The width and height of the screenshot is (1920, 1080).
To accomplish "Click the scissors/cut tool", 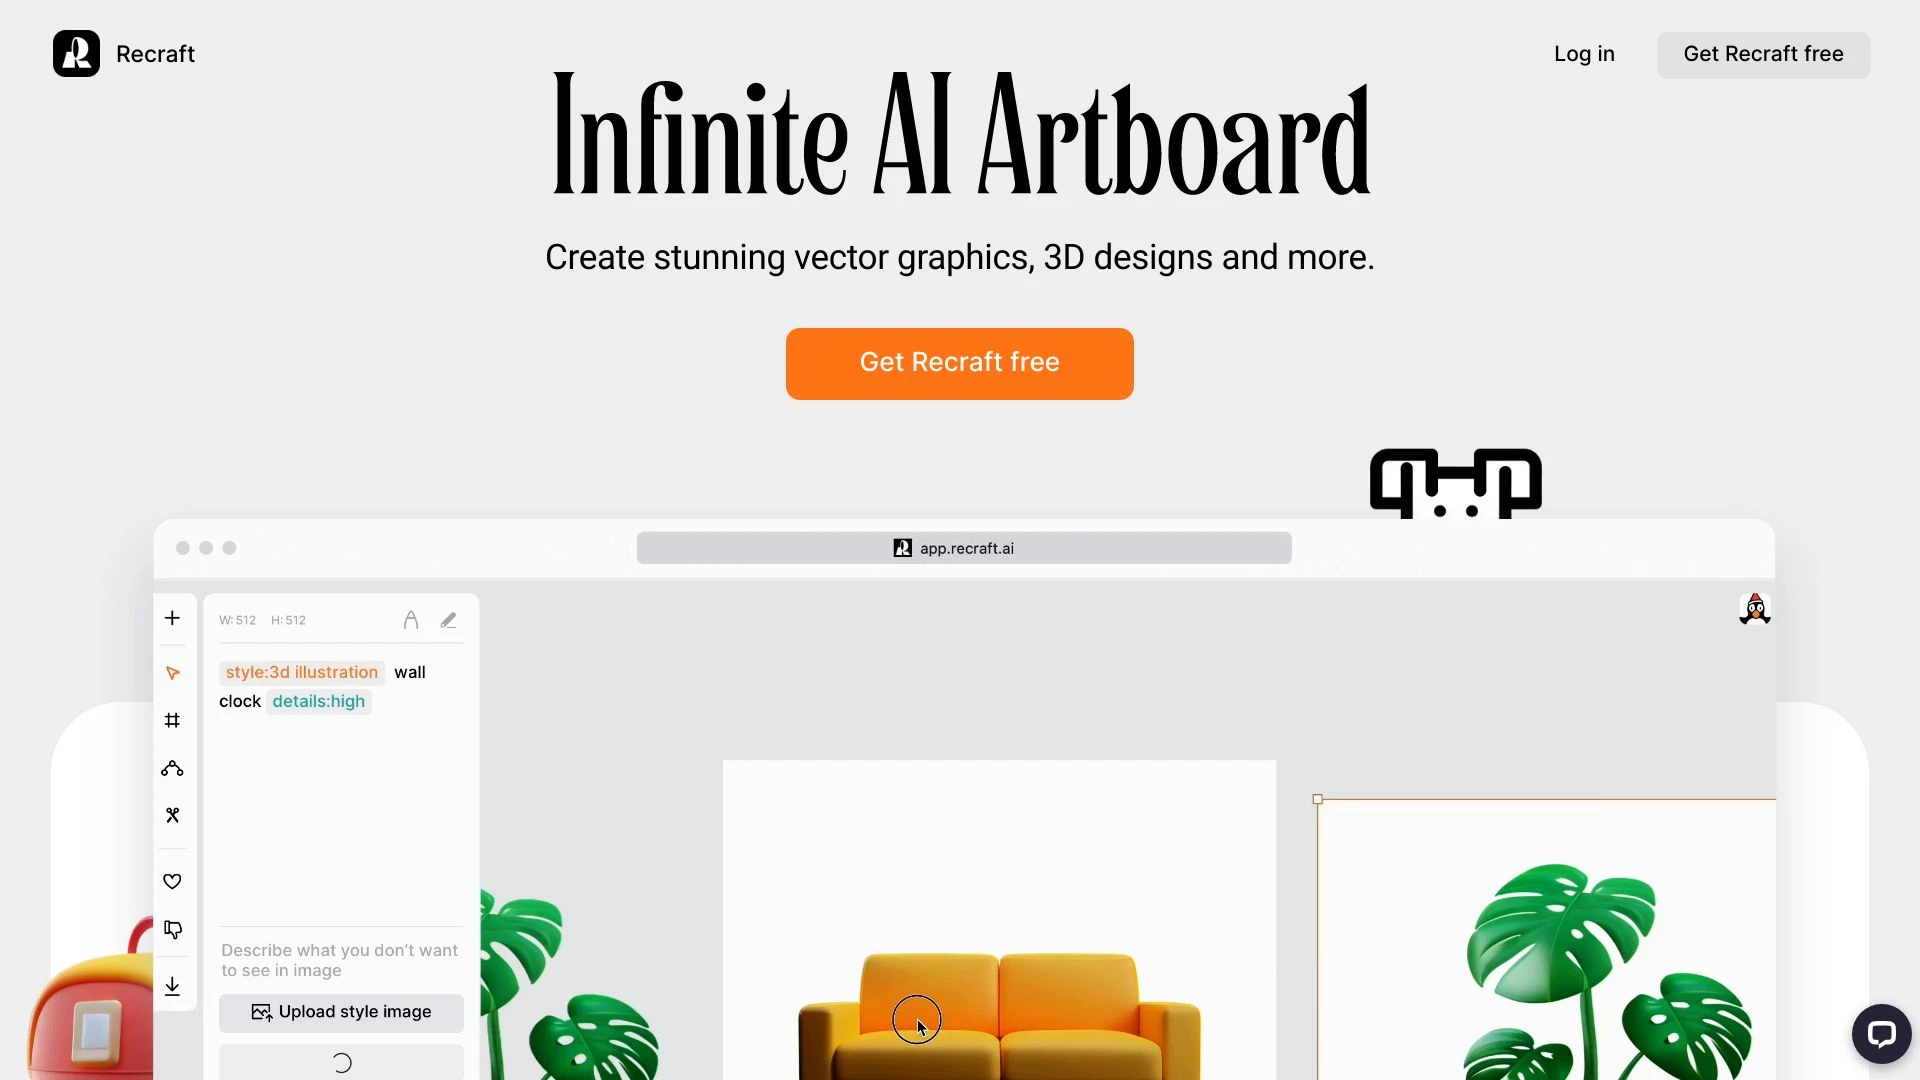I will pos(171,815).
